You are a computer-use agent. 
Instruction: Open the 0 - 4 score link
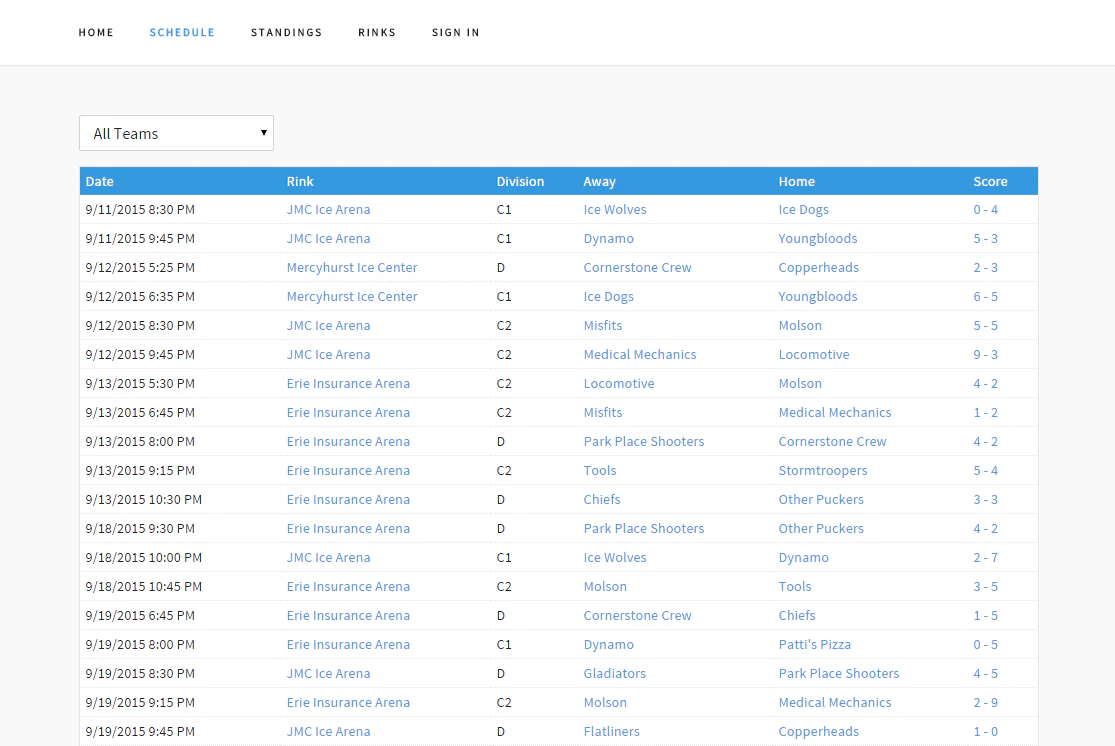coord(986,209)
